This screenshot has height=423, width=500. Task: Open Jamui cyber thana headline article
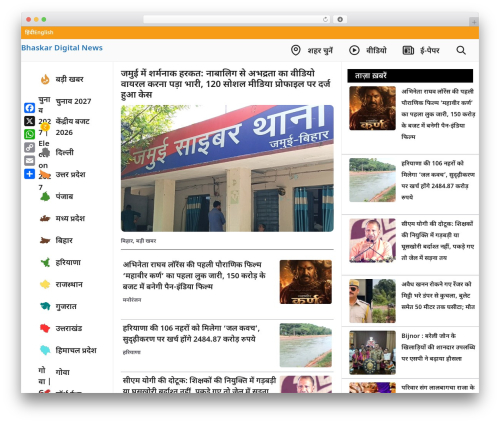tap(226, 84)
